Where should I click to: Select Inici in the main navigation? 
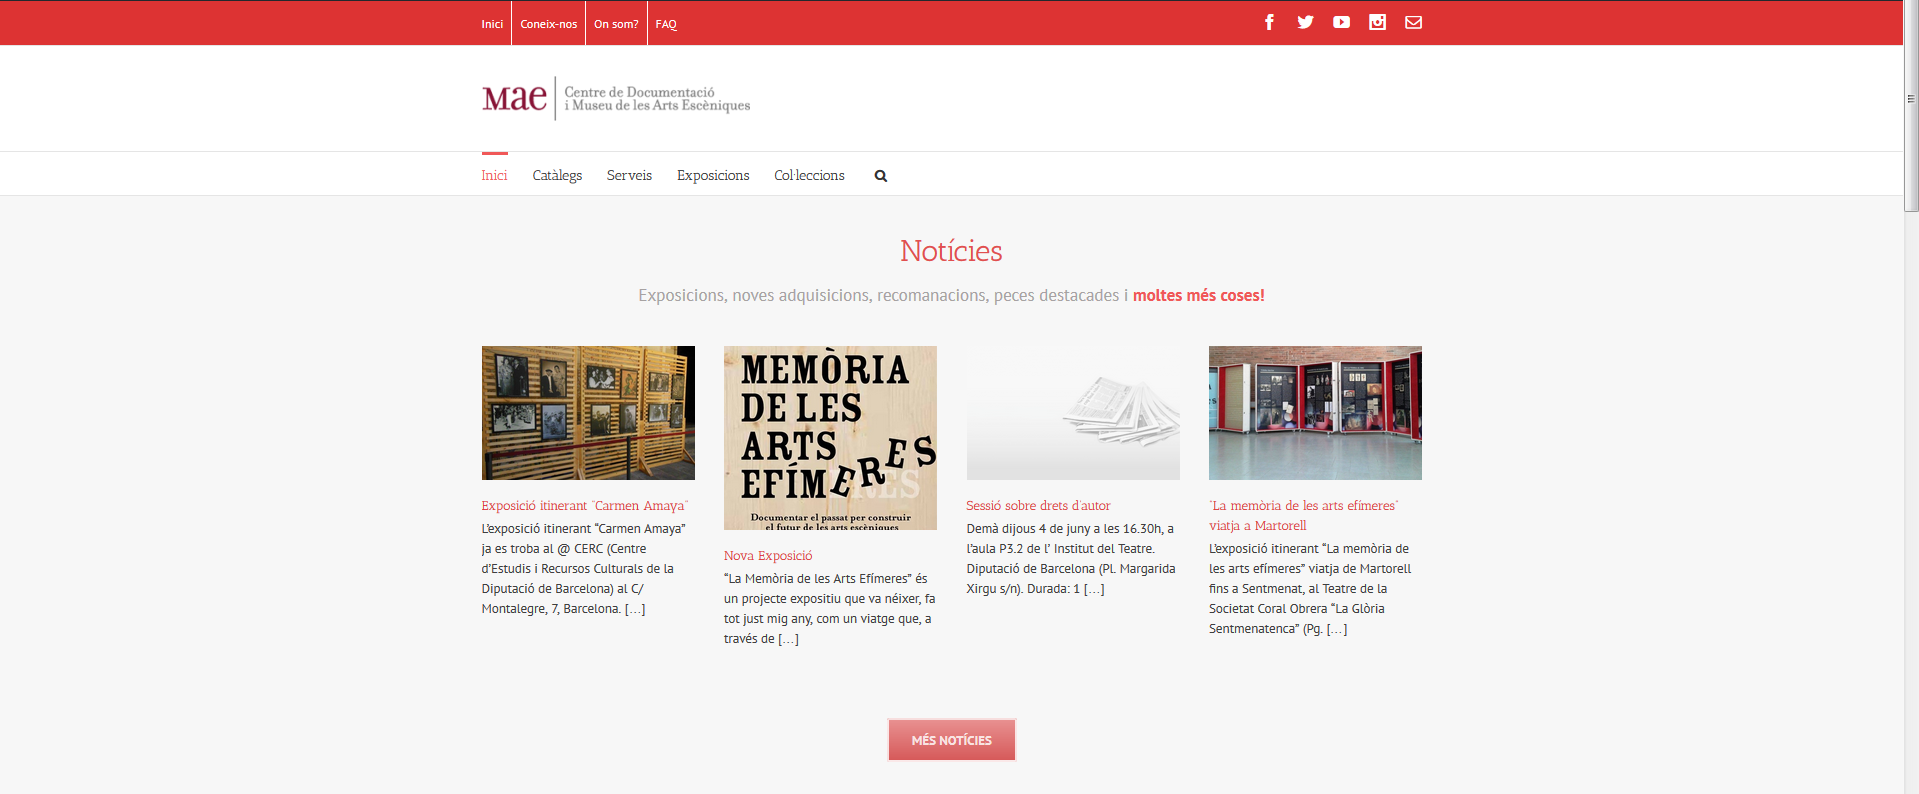[494, 175]
